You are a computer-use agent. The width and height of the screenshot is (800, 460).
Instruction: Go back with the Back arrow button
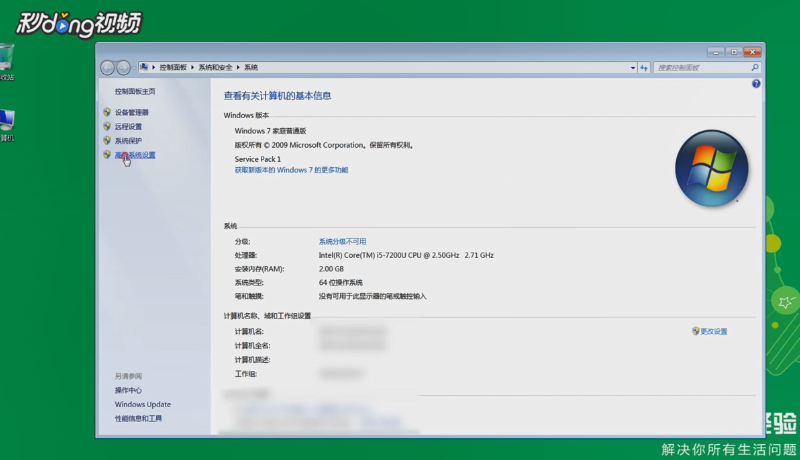[107, 67]
